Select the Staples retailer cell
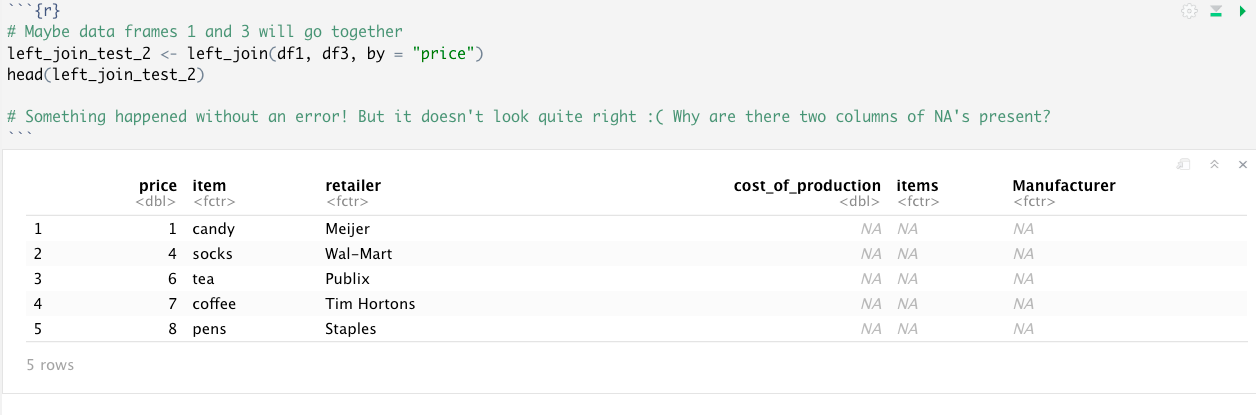The image size is (1256, 415). point(351,329)
